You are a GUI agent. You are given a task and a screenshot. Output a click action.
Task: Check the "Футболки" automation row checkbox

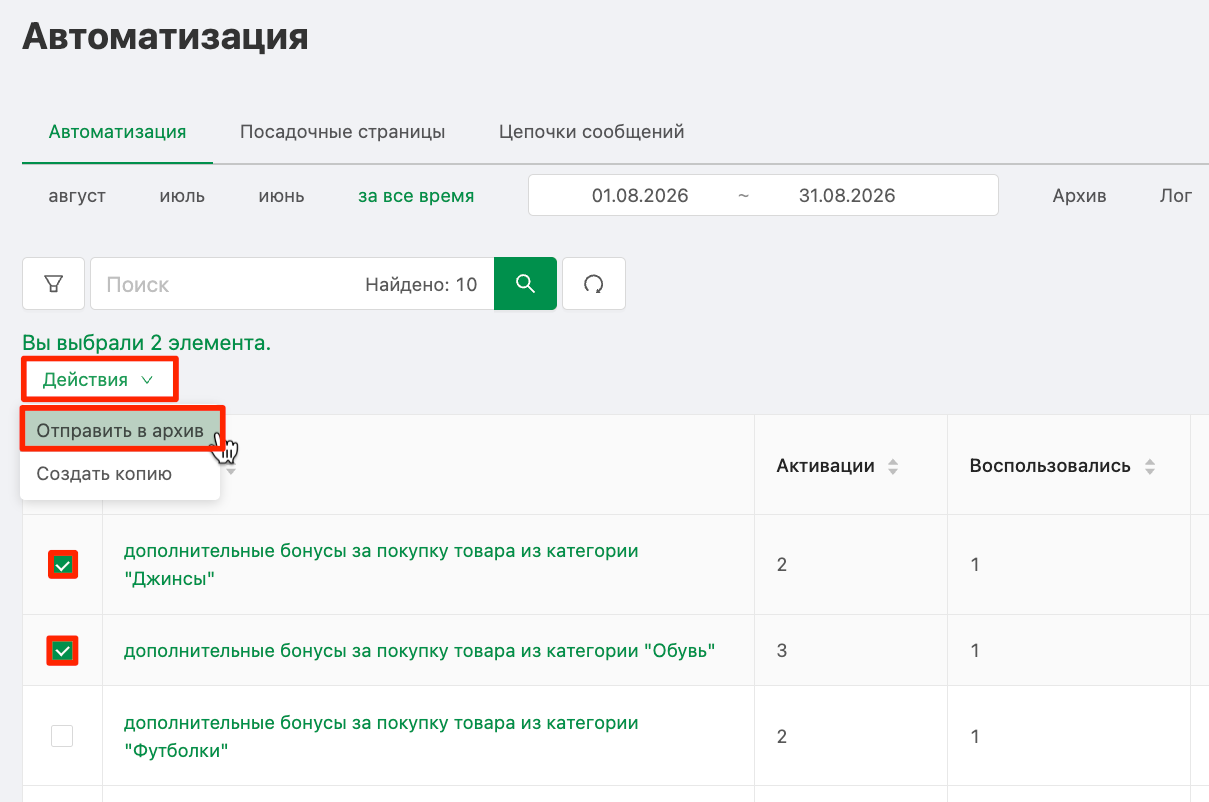(x=62, y=736)
